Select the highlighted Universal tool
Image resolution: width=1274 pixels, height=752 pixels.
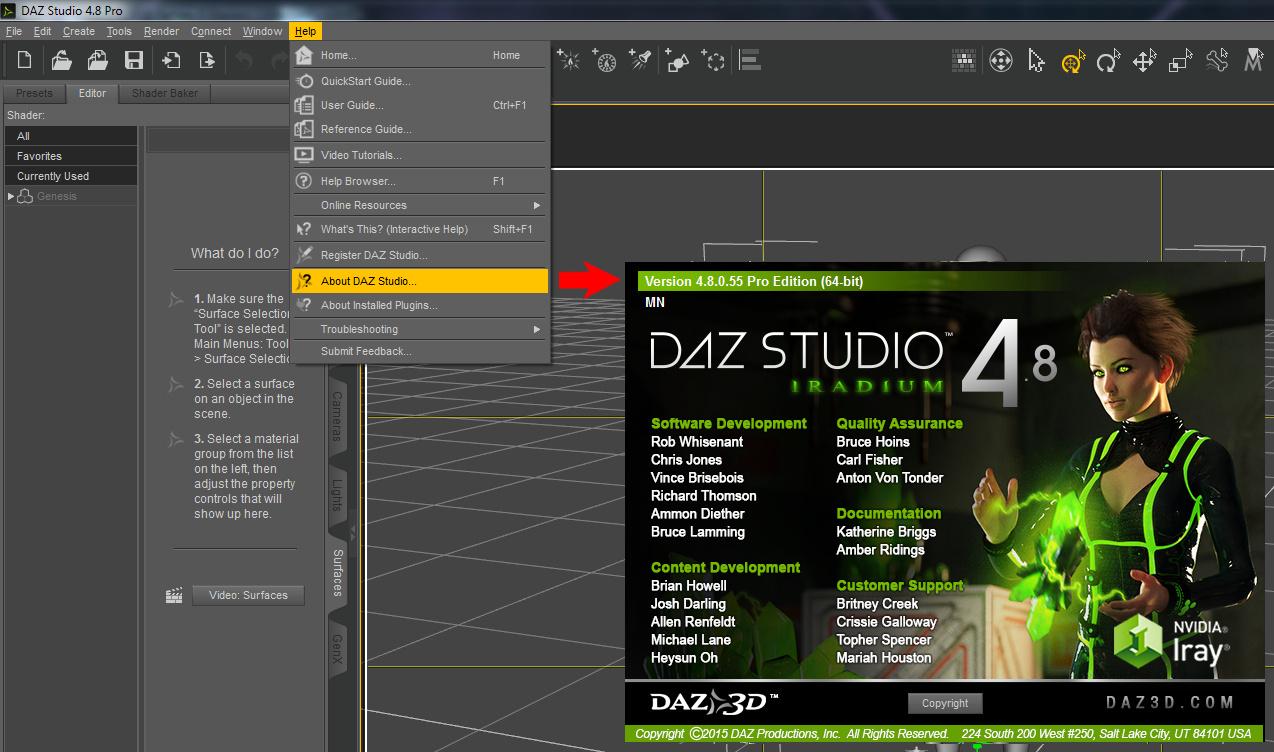[1073, 61]
